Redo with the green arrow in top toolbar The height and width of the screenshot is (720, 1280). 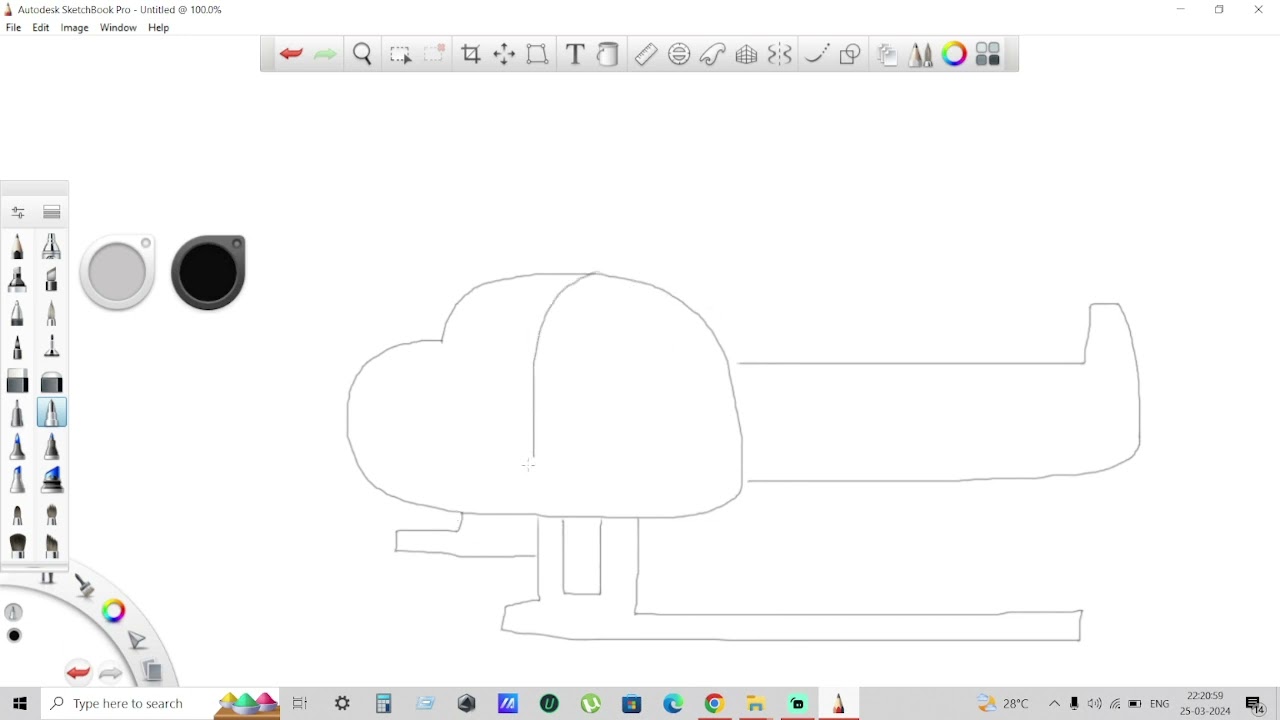325,54
